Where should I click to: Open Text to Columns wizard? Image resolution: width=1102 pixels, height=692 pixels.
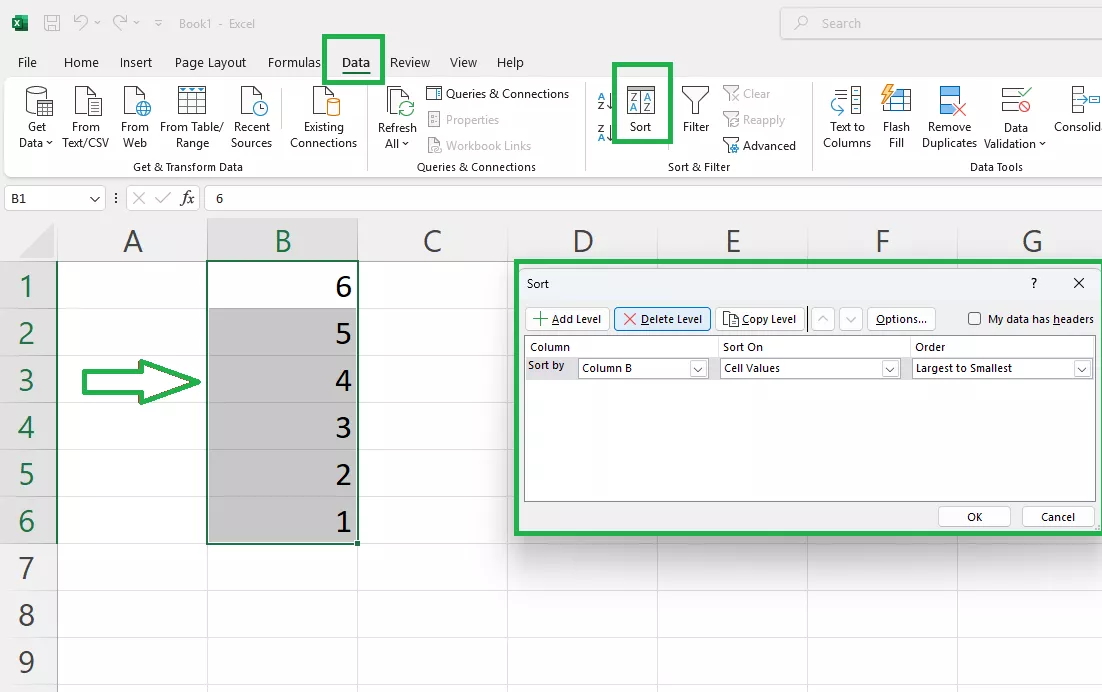coord(846,117)
